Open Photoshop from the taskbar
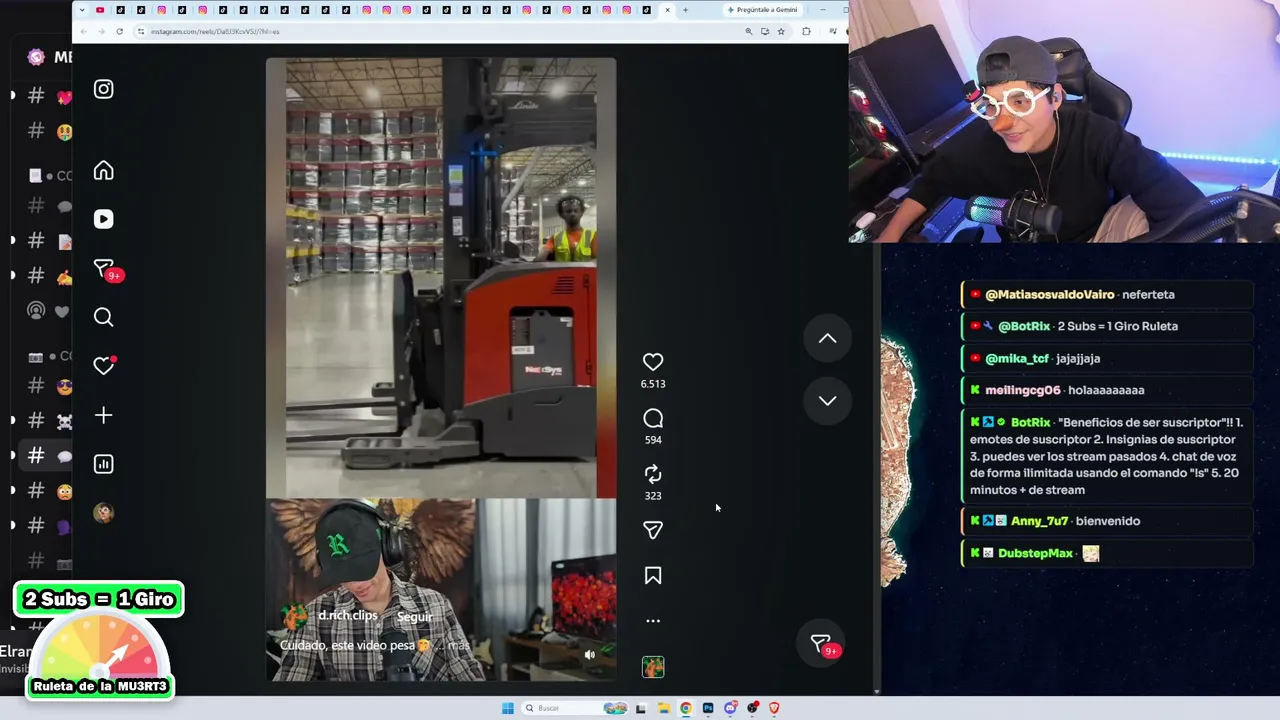This screenshot has width=1280, height=720. [x=708, y=708]
